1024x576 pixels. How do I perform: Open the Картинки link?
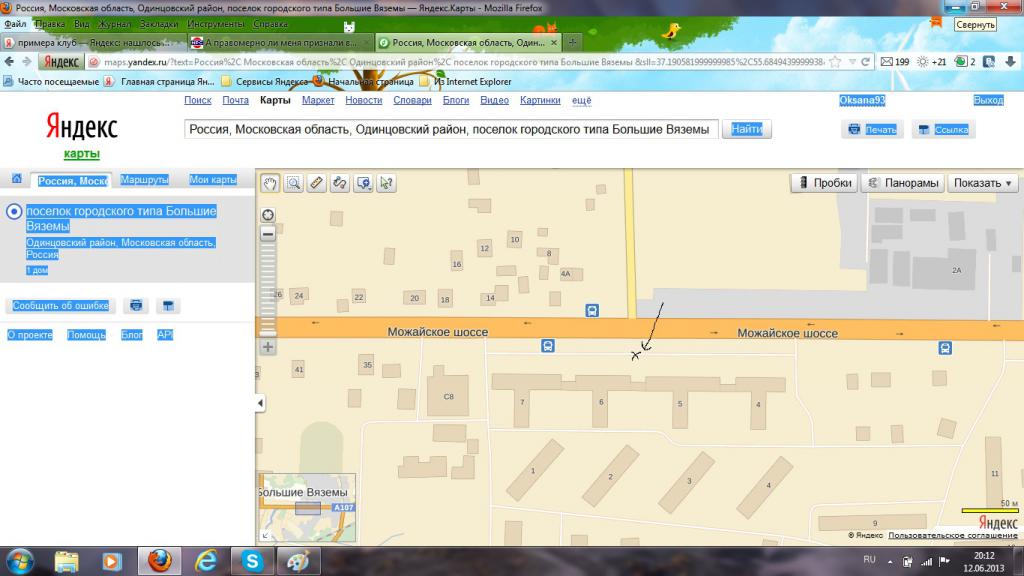point(540,101)
